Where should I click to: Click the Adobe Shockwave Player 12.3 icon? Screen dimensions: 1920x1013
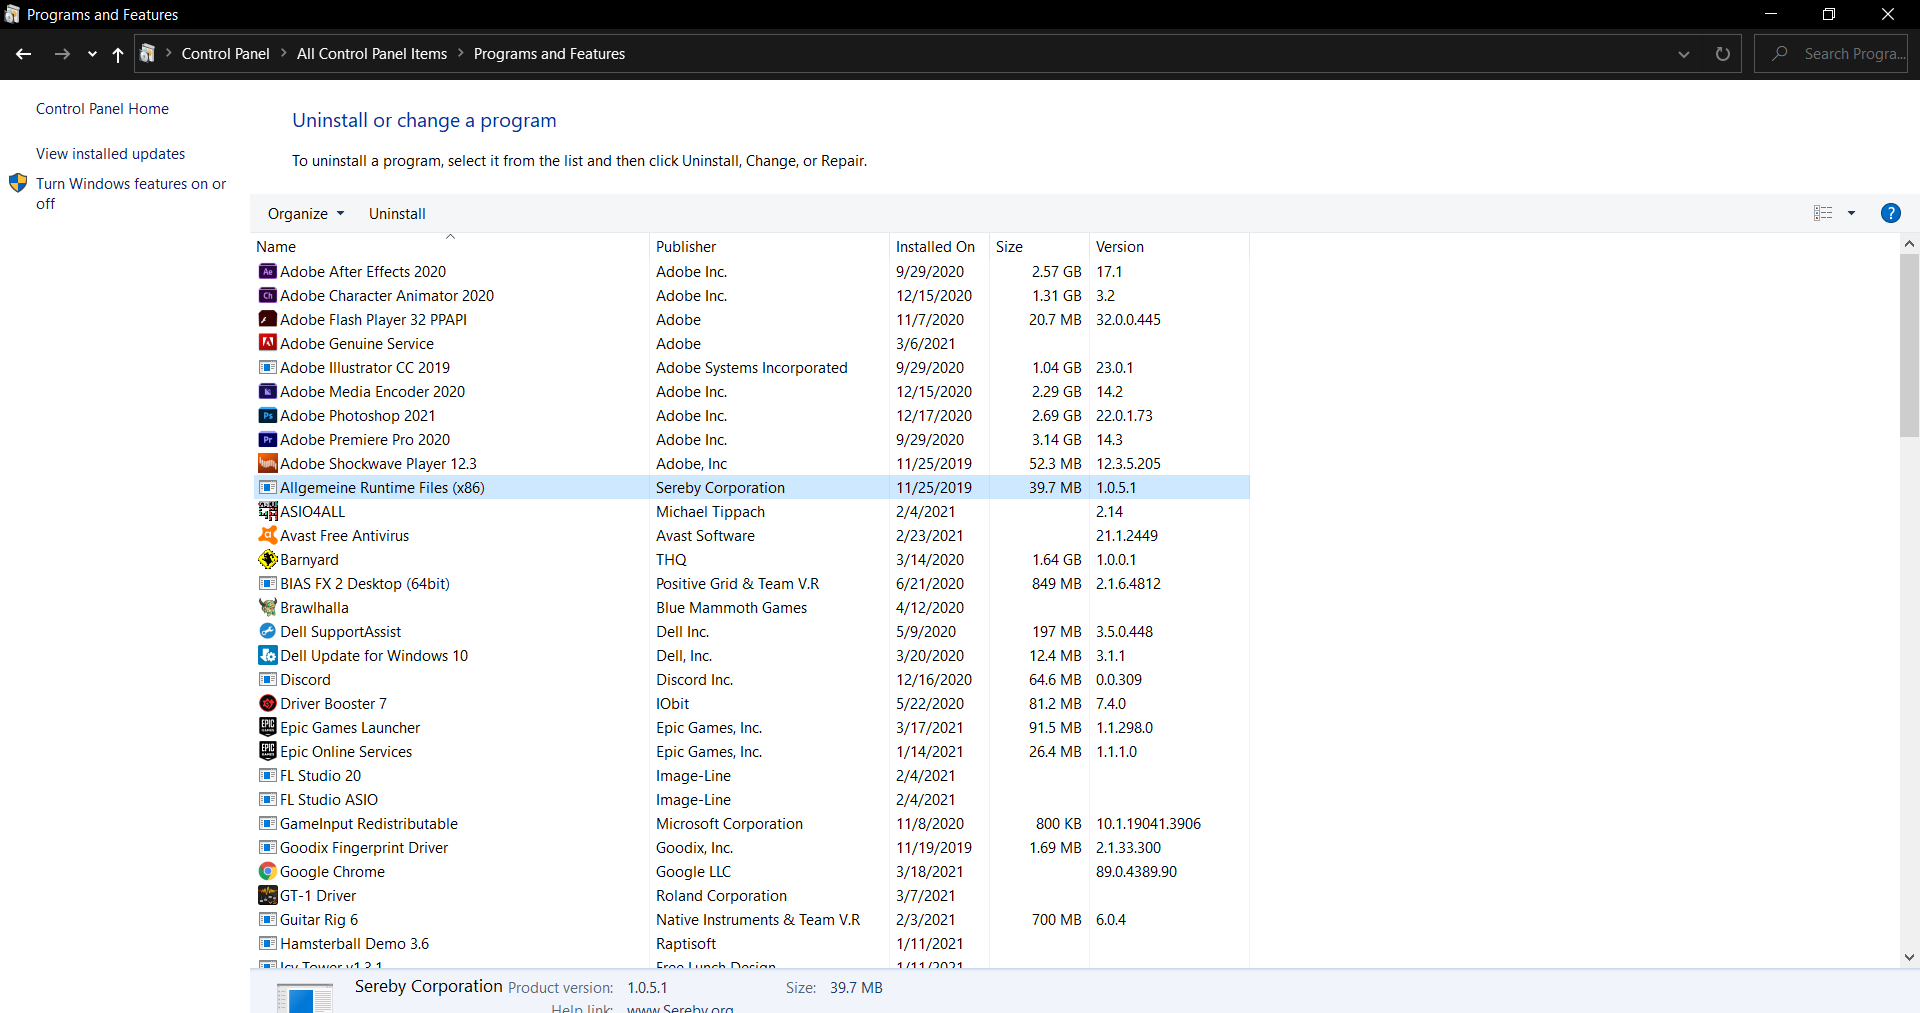[x=267, y=463]
